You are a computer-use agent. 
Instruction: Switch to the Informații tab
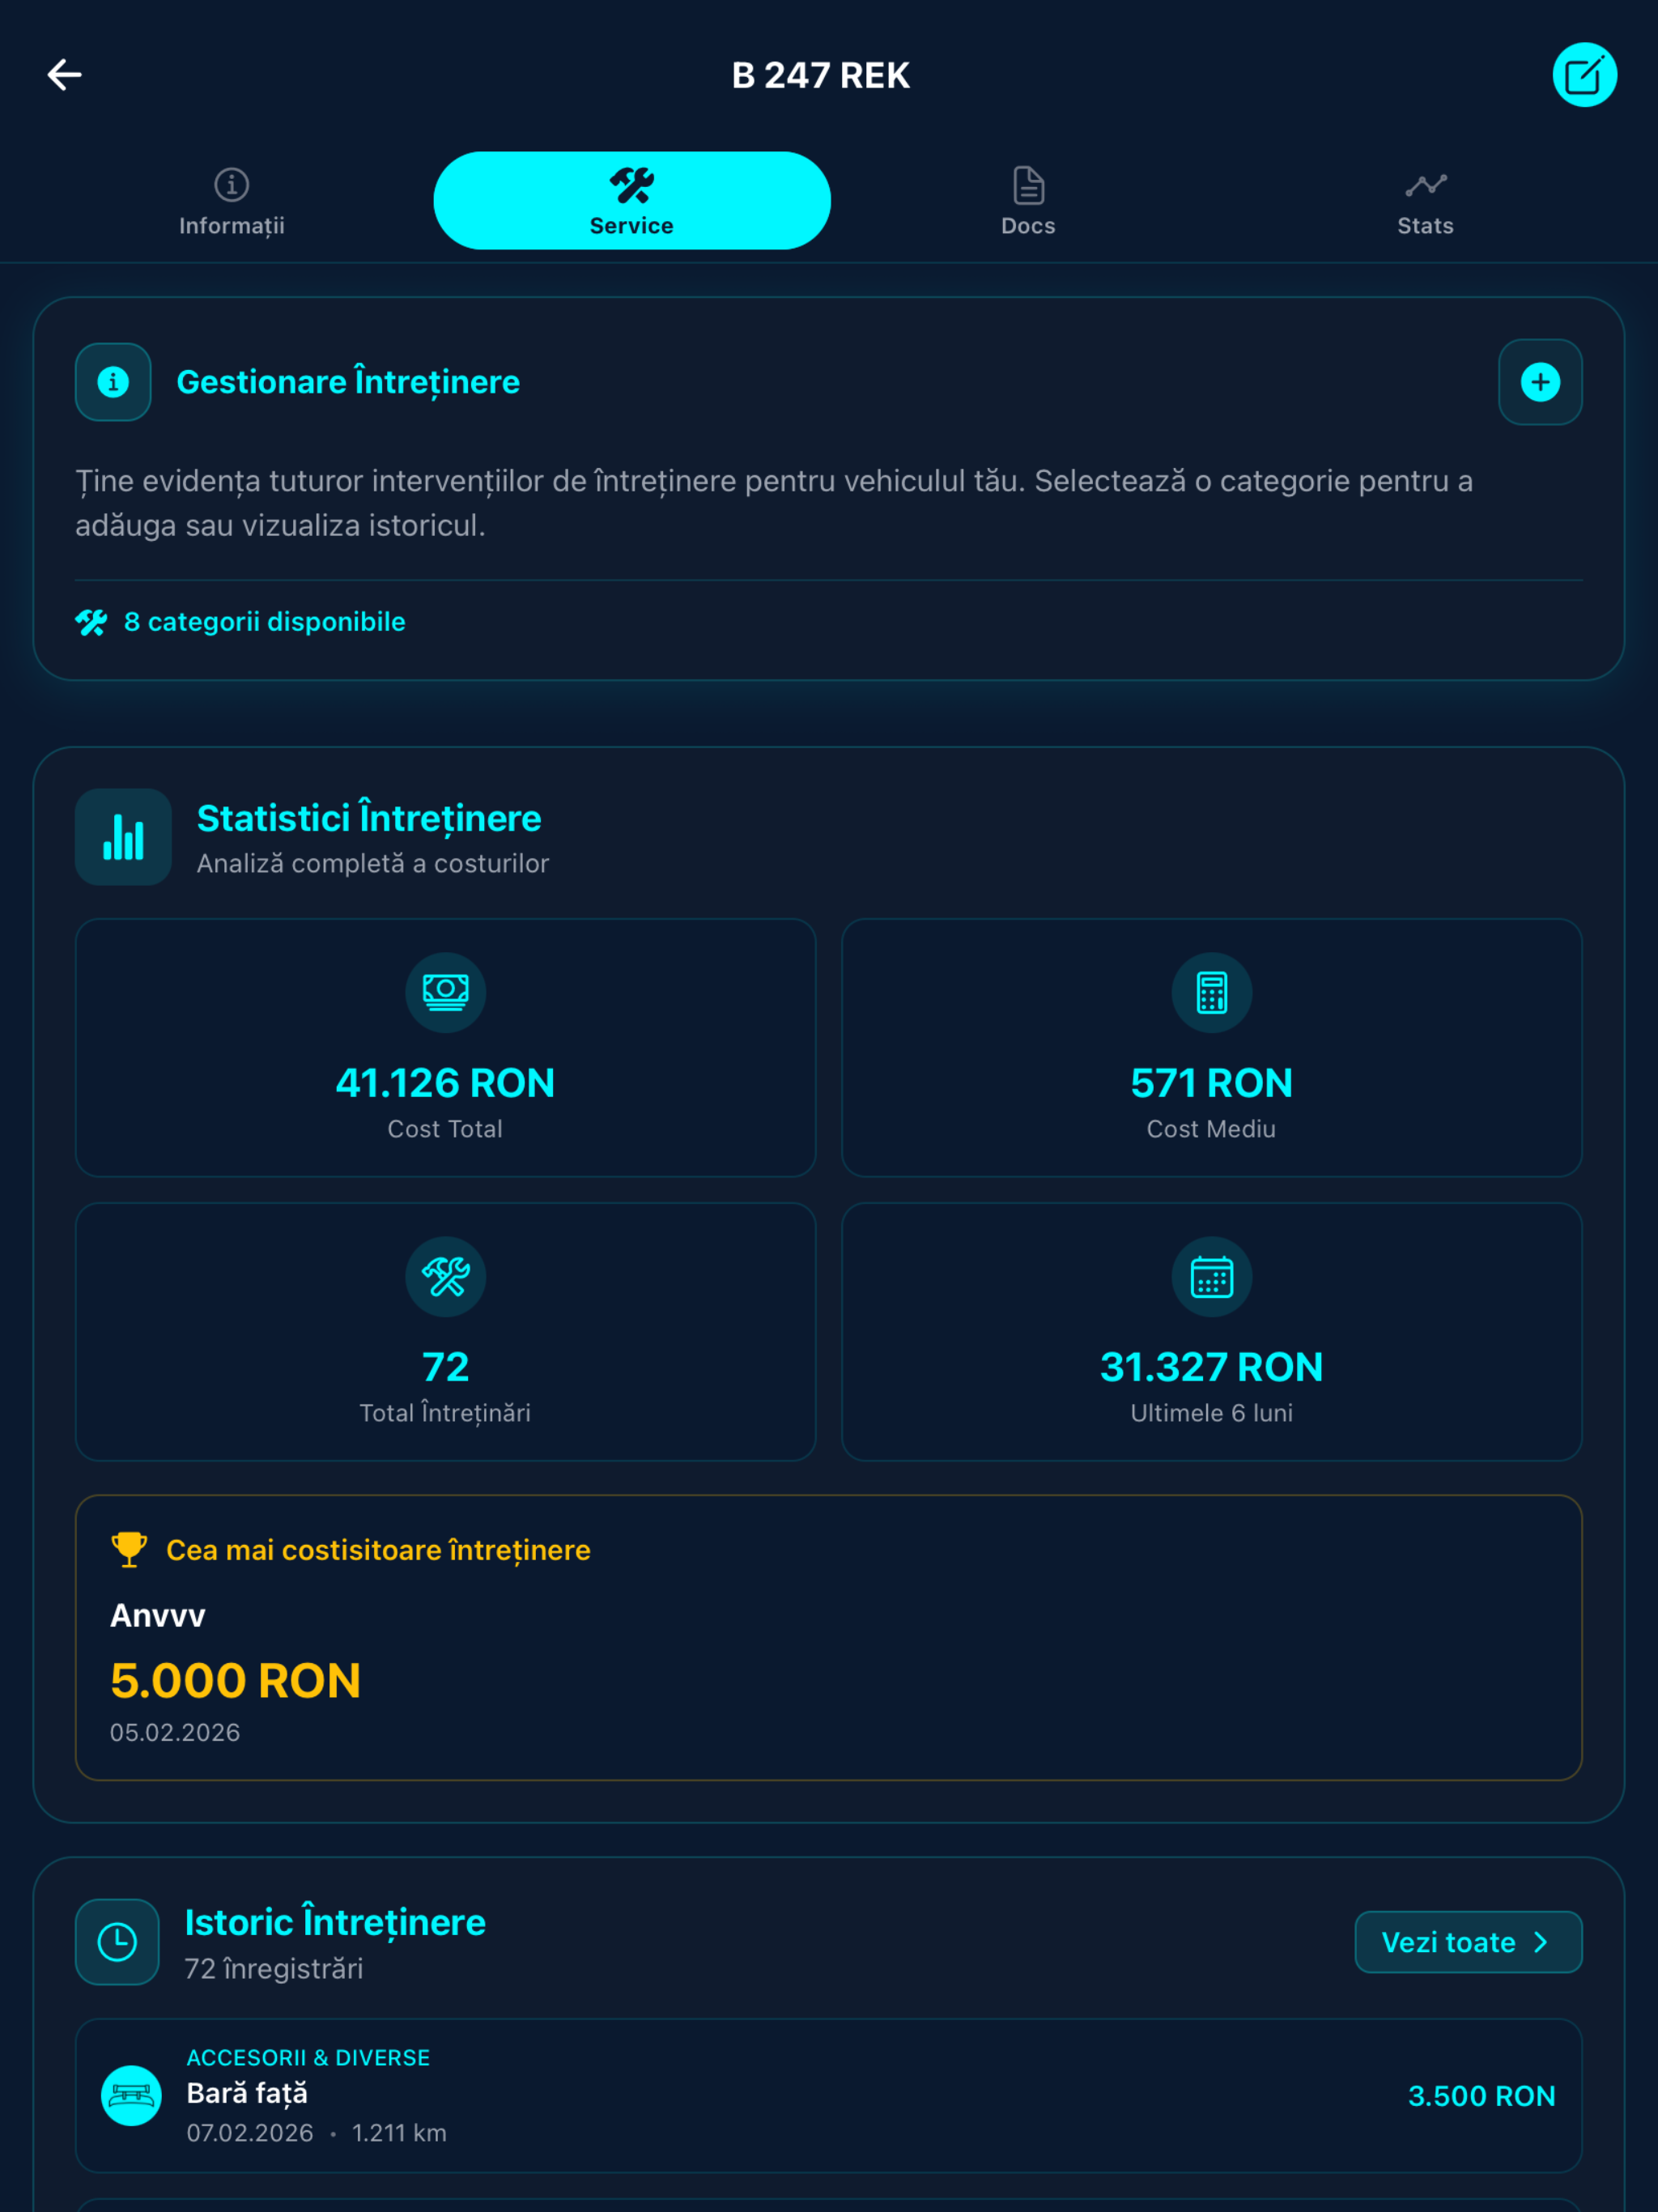tap(232, 202)
